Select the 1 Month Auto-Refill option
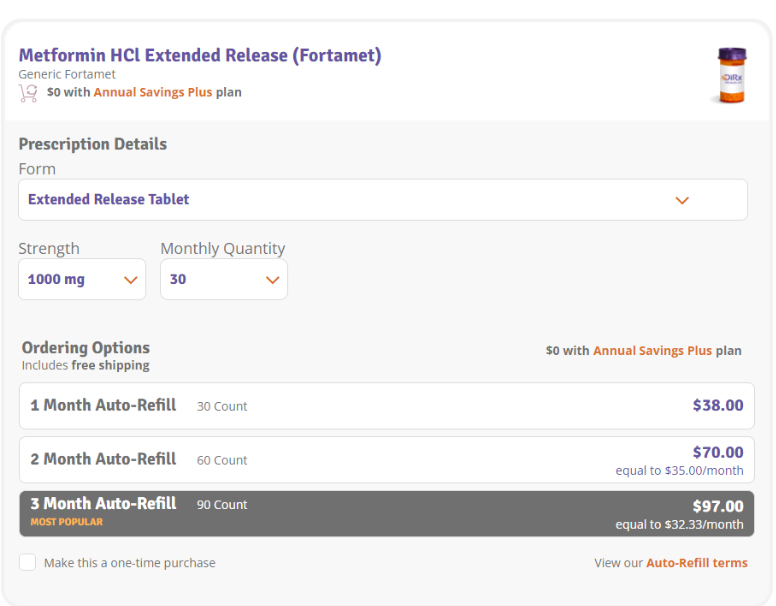This screenshot has width=776, height=606. point(386,406)
